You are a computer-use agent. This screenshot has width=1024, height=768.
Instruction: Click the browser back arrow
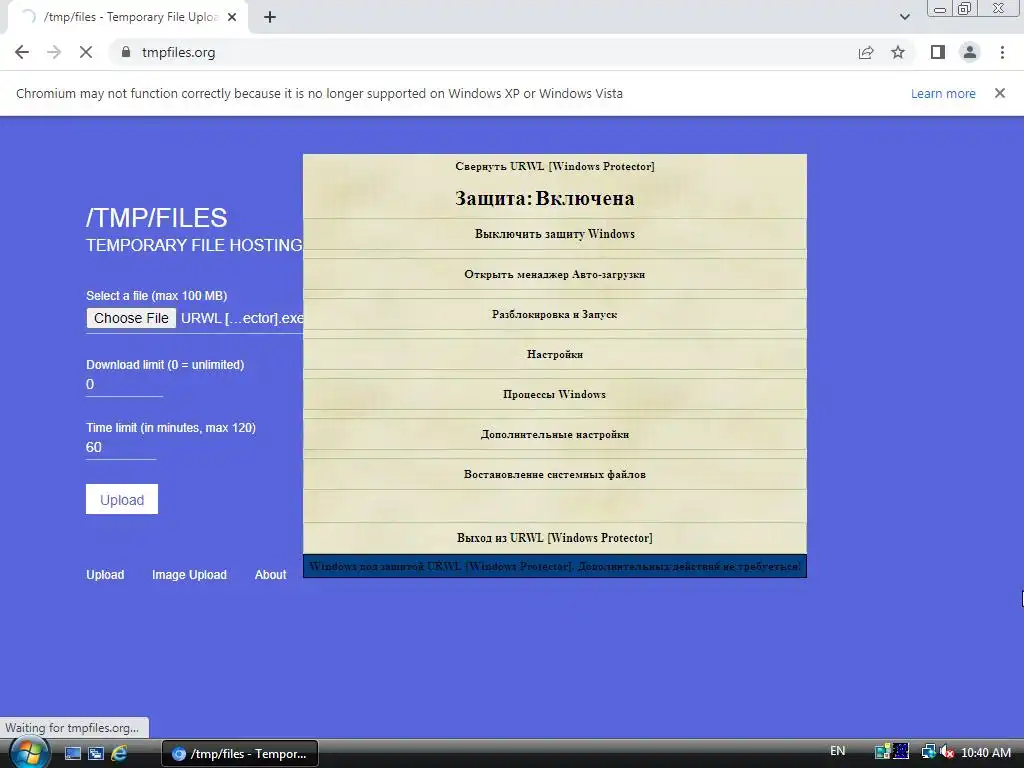(x=22, y=52)
